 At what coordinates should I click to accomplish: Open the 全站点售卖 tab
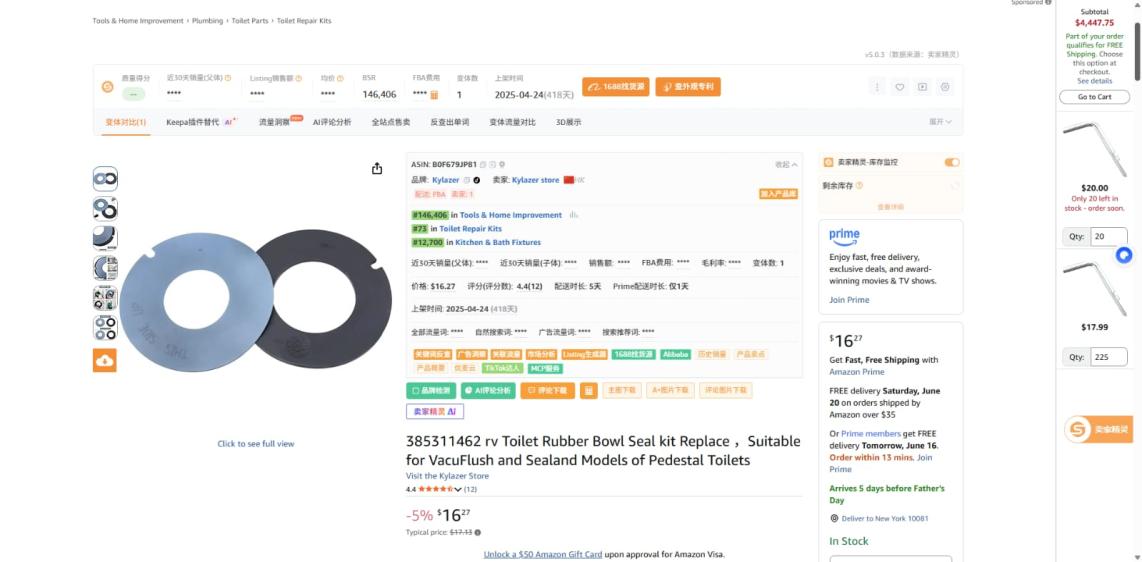391,122
